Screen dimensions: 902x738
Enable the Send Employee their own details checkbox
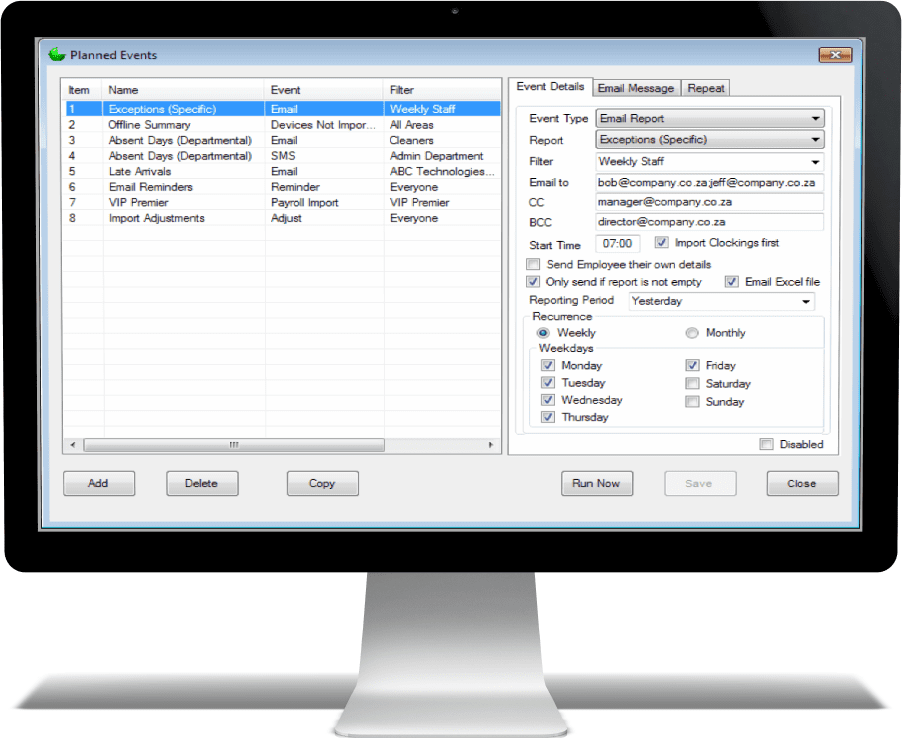pos(533,265)
